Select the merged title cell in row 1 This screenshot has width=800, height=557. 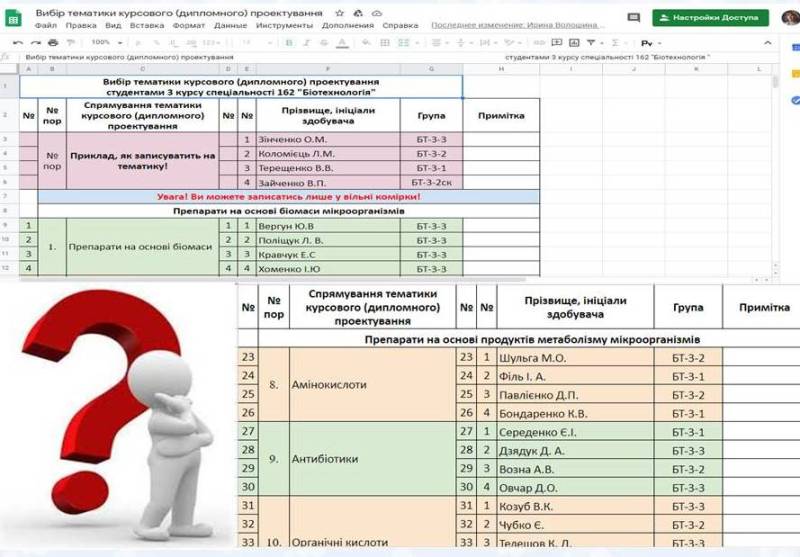click(241, 87)
